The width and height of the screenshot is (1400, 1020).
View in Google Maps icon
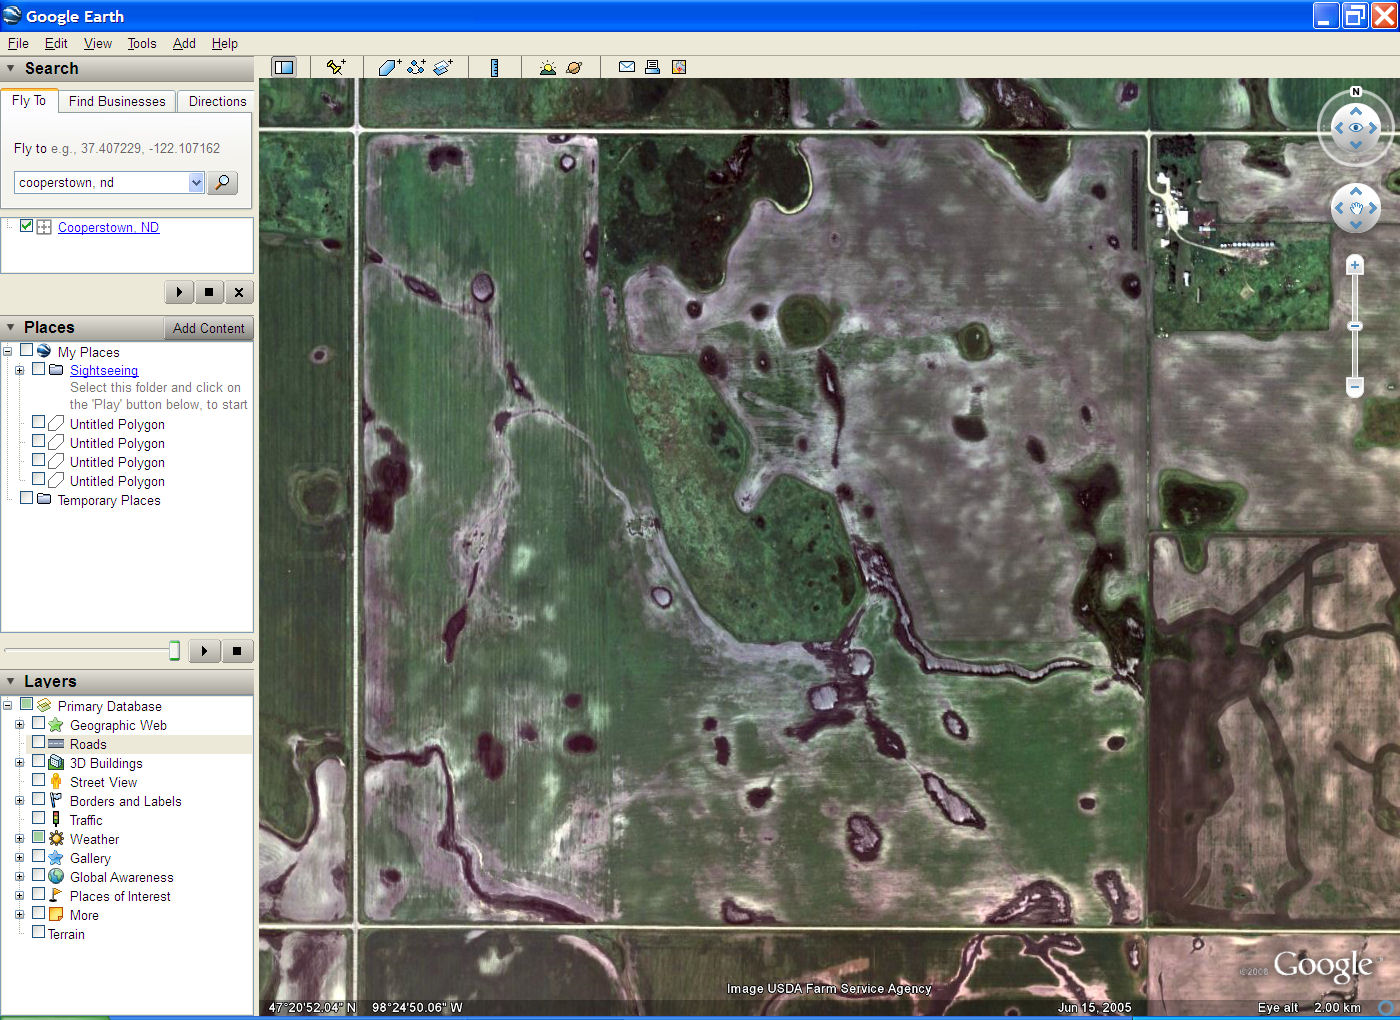679,67
